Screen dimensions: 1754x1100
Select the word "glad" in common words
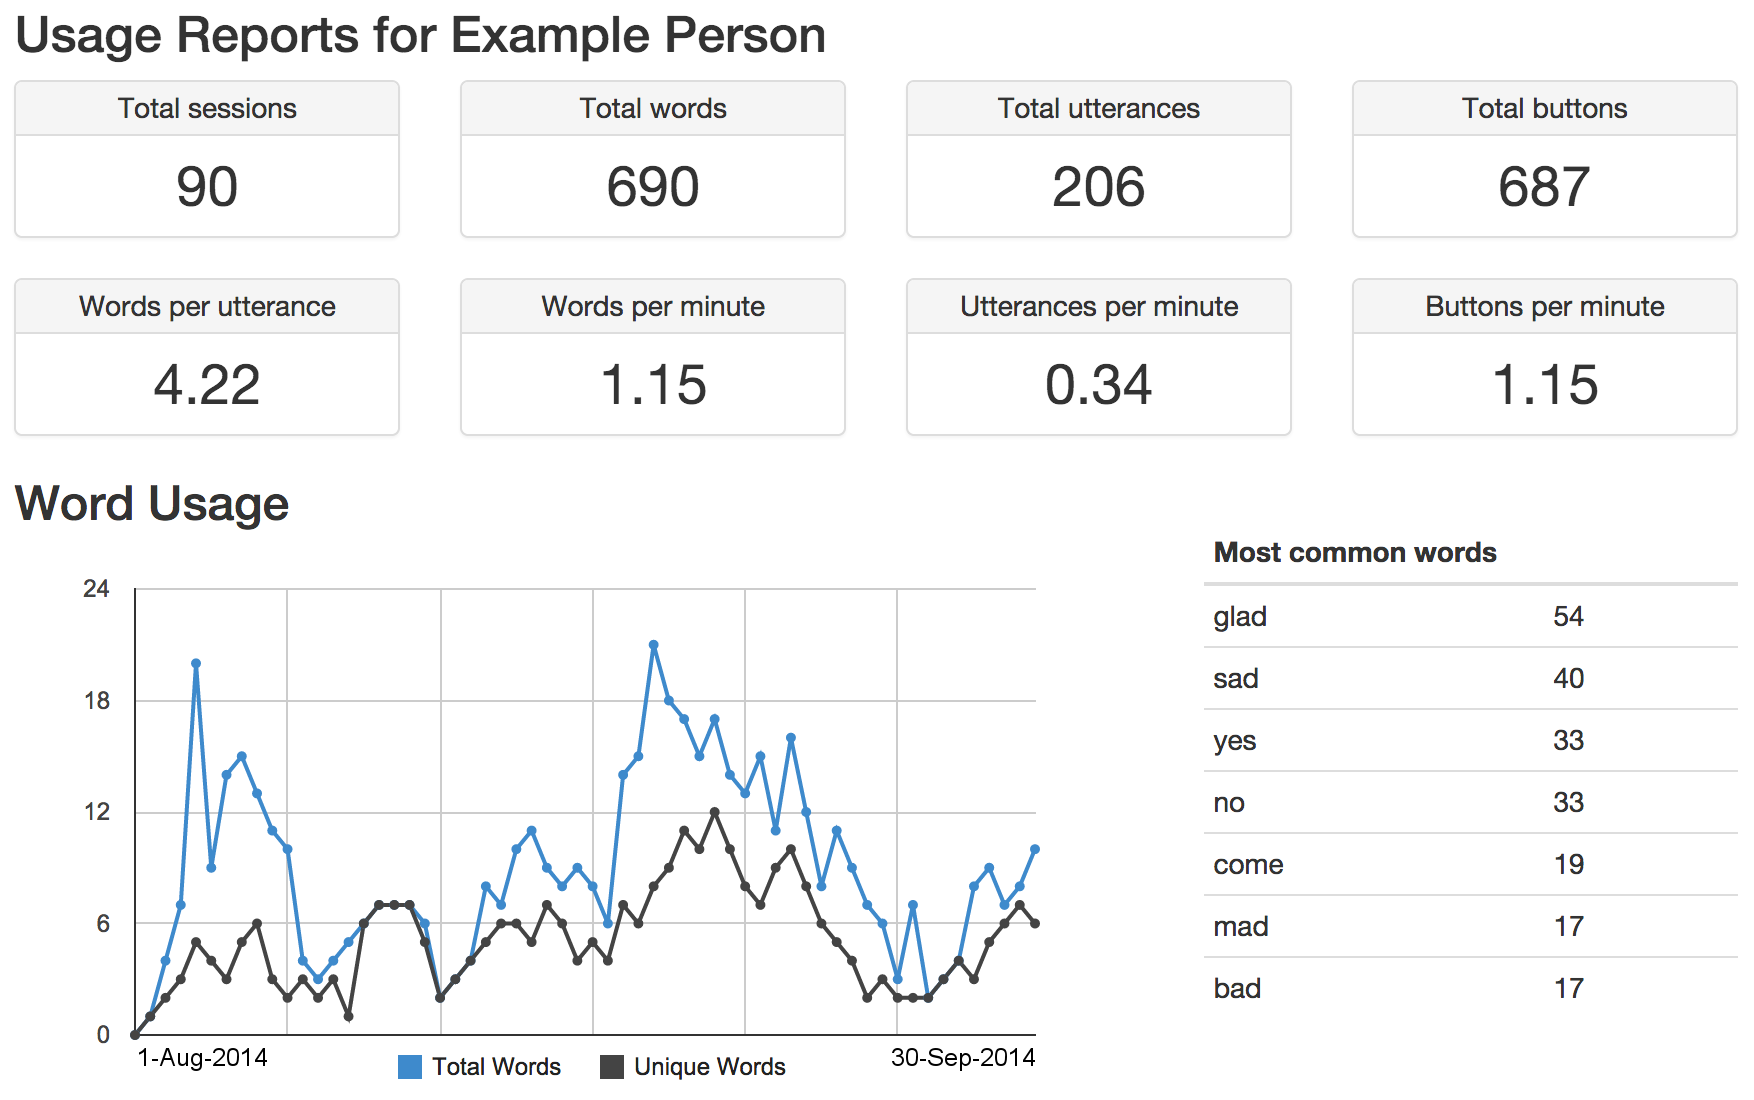tap(1240, 616)
